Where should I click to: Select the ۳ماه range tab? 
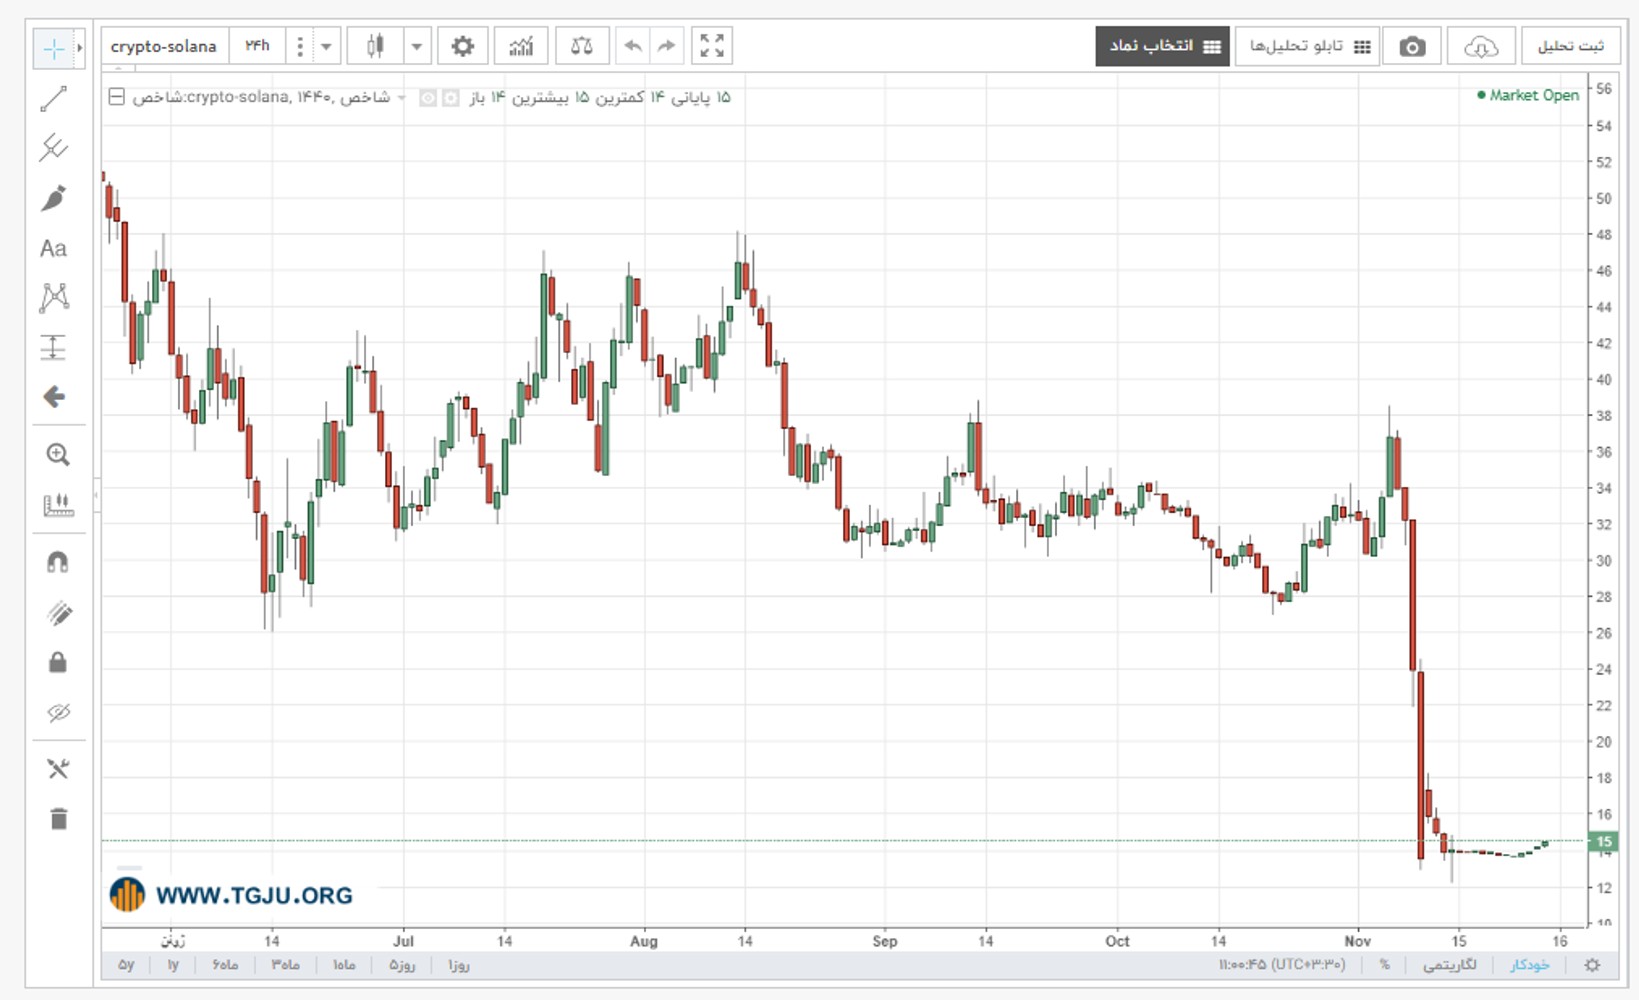pos(285,965)
